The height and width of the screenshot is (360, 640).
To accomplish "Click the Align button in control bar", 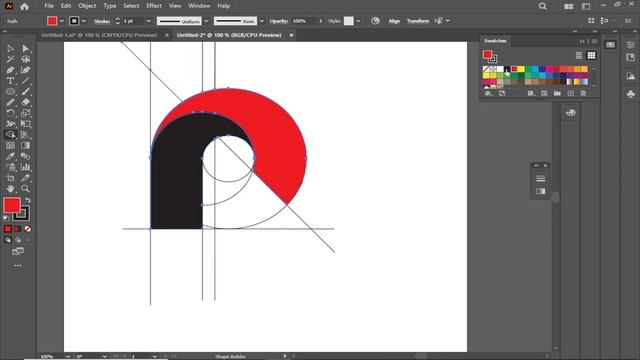I will pyautogui.click(x=394, y=21).
